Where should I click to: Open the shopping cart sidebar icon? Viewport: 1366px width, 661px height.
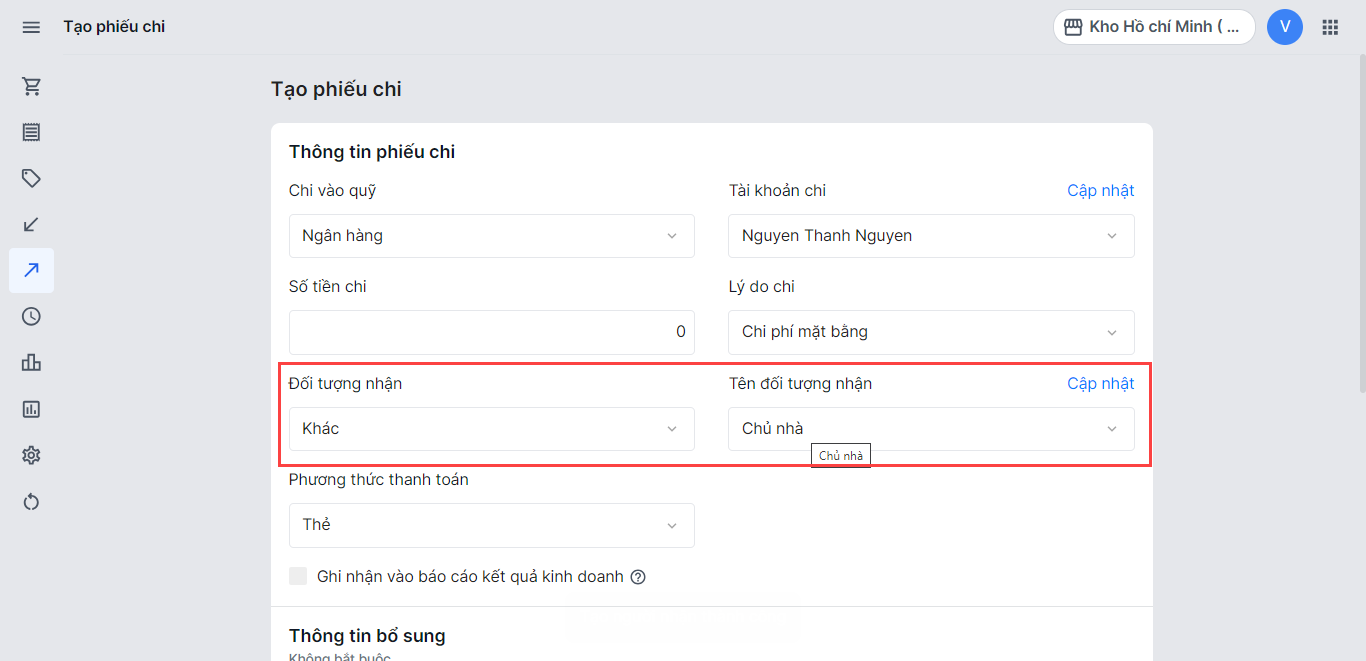(x=31, y=87)
